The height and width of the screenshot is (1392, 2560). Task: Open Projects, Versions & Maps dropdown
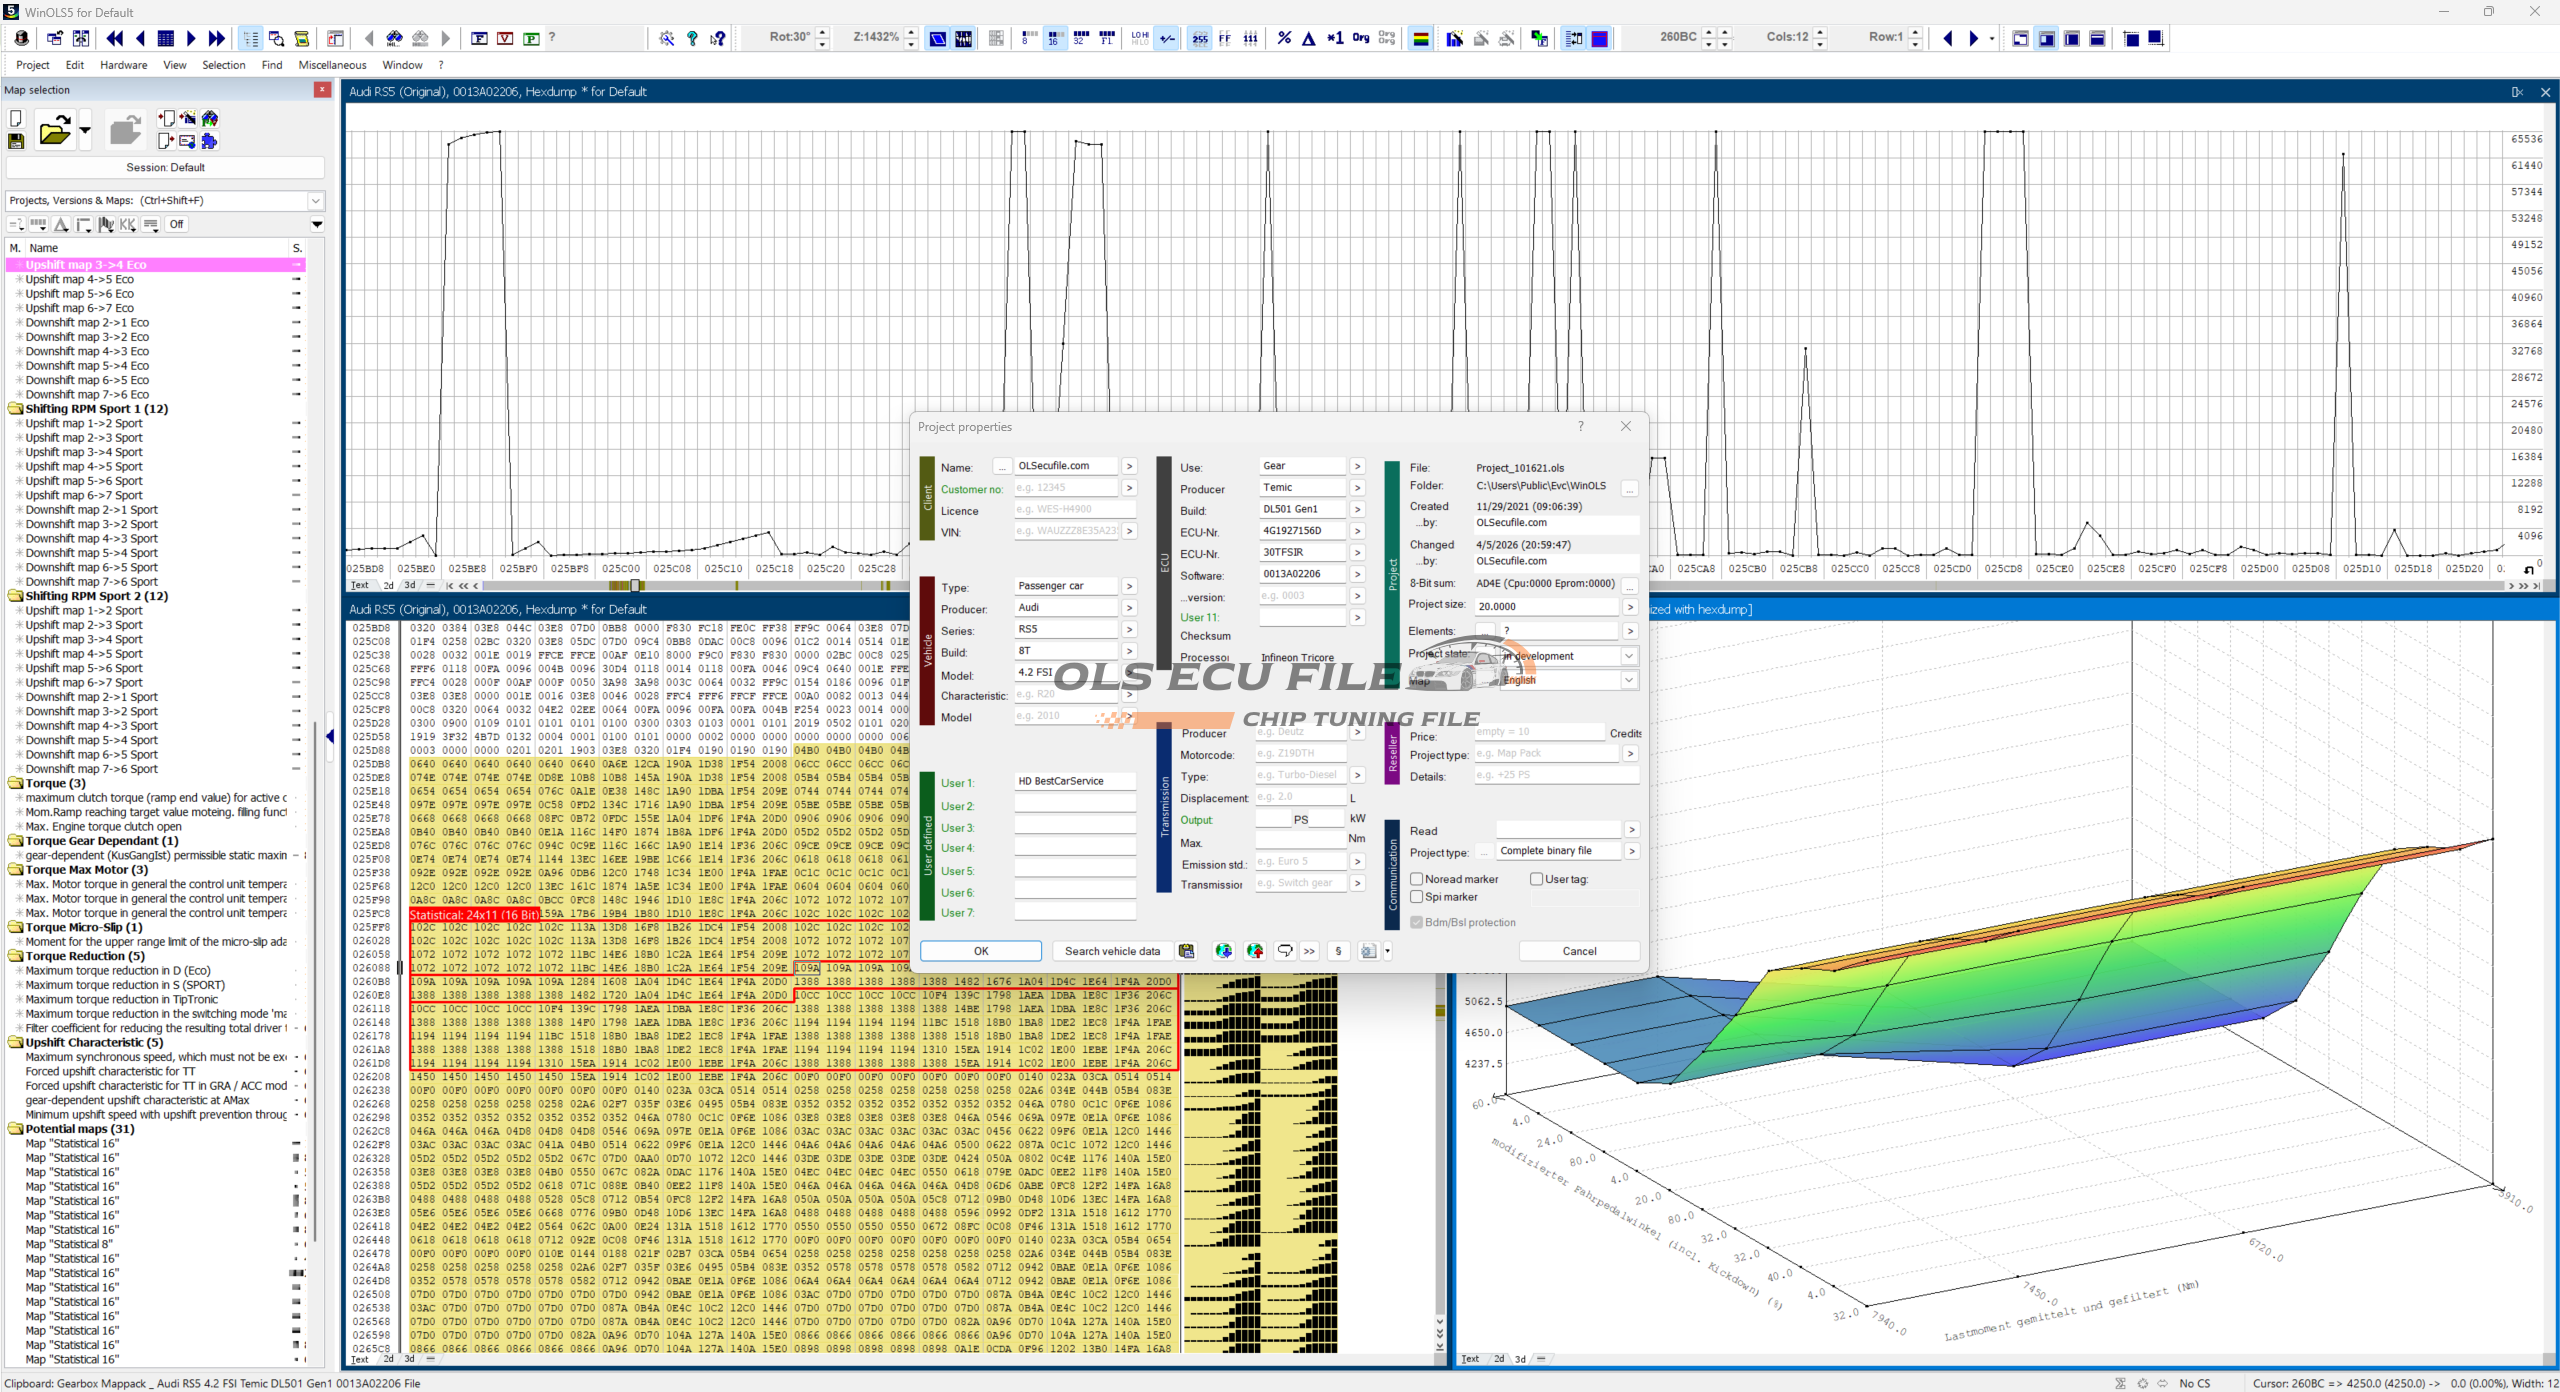(x=316, y=200)
